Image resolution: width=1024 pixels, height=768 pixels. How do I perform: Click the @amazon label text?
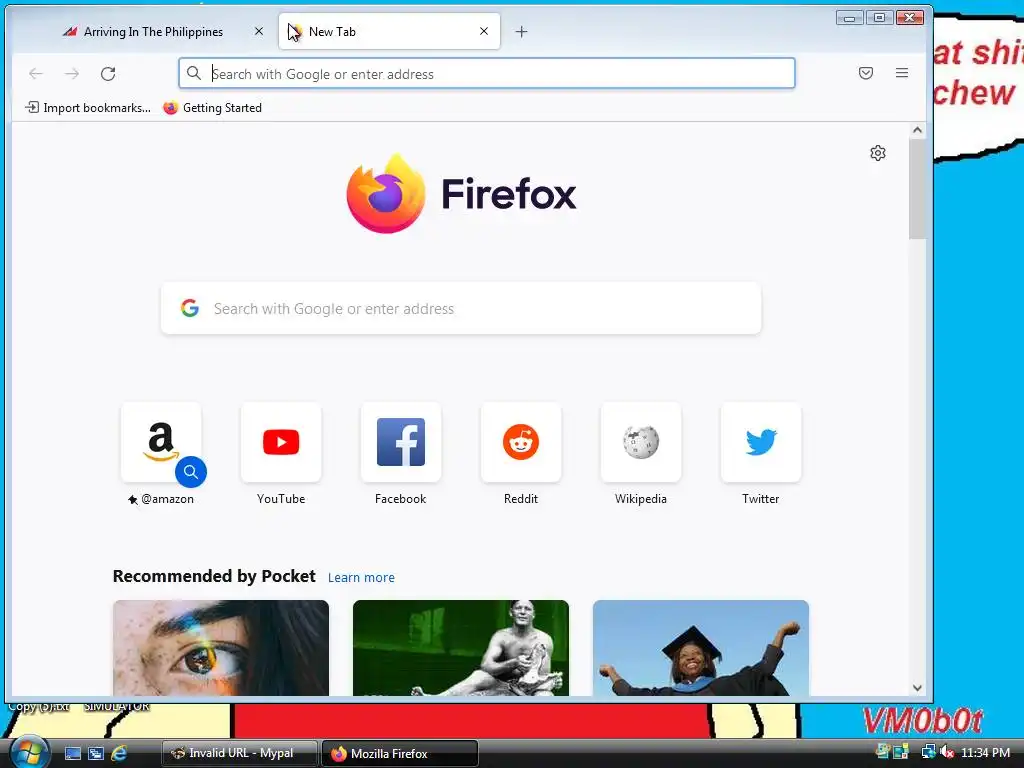coord(167,499)
